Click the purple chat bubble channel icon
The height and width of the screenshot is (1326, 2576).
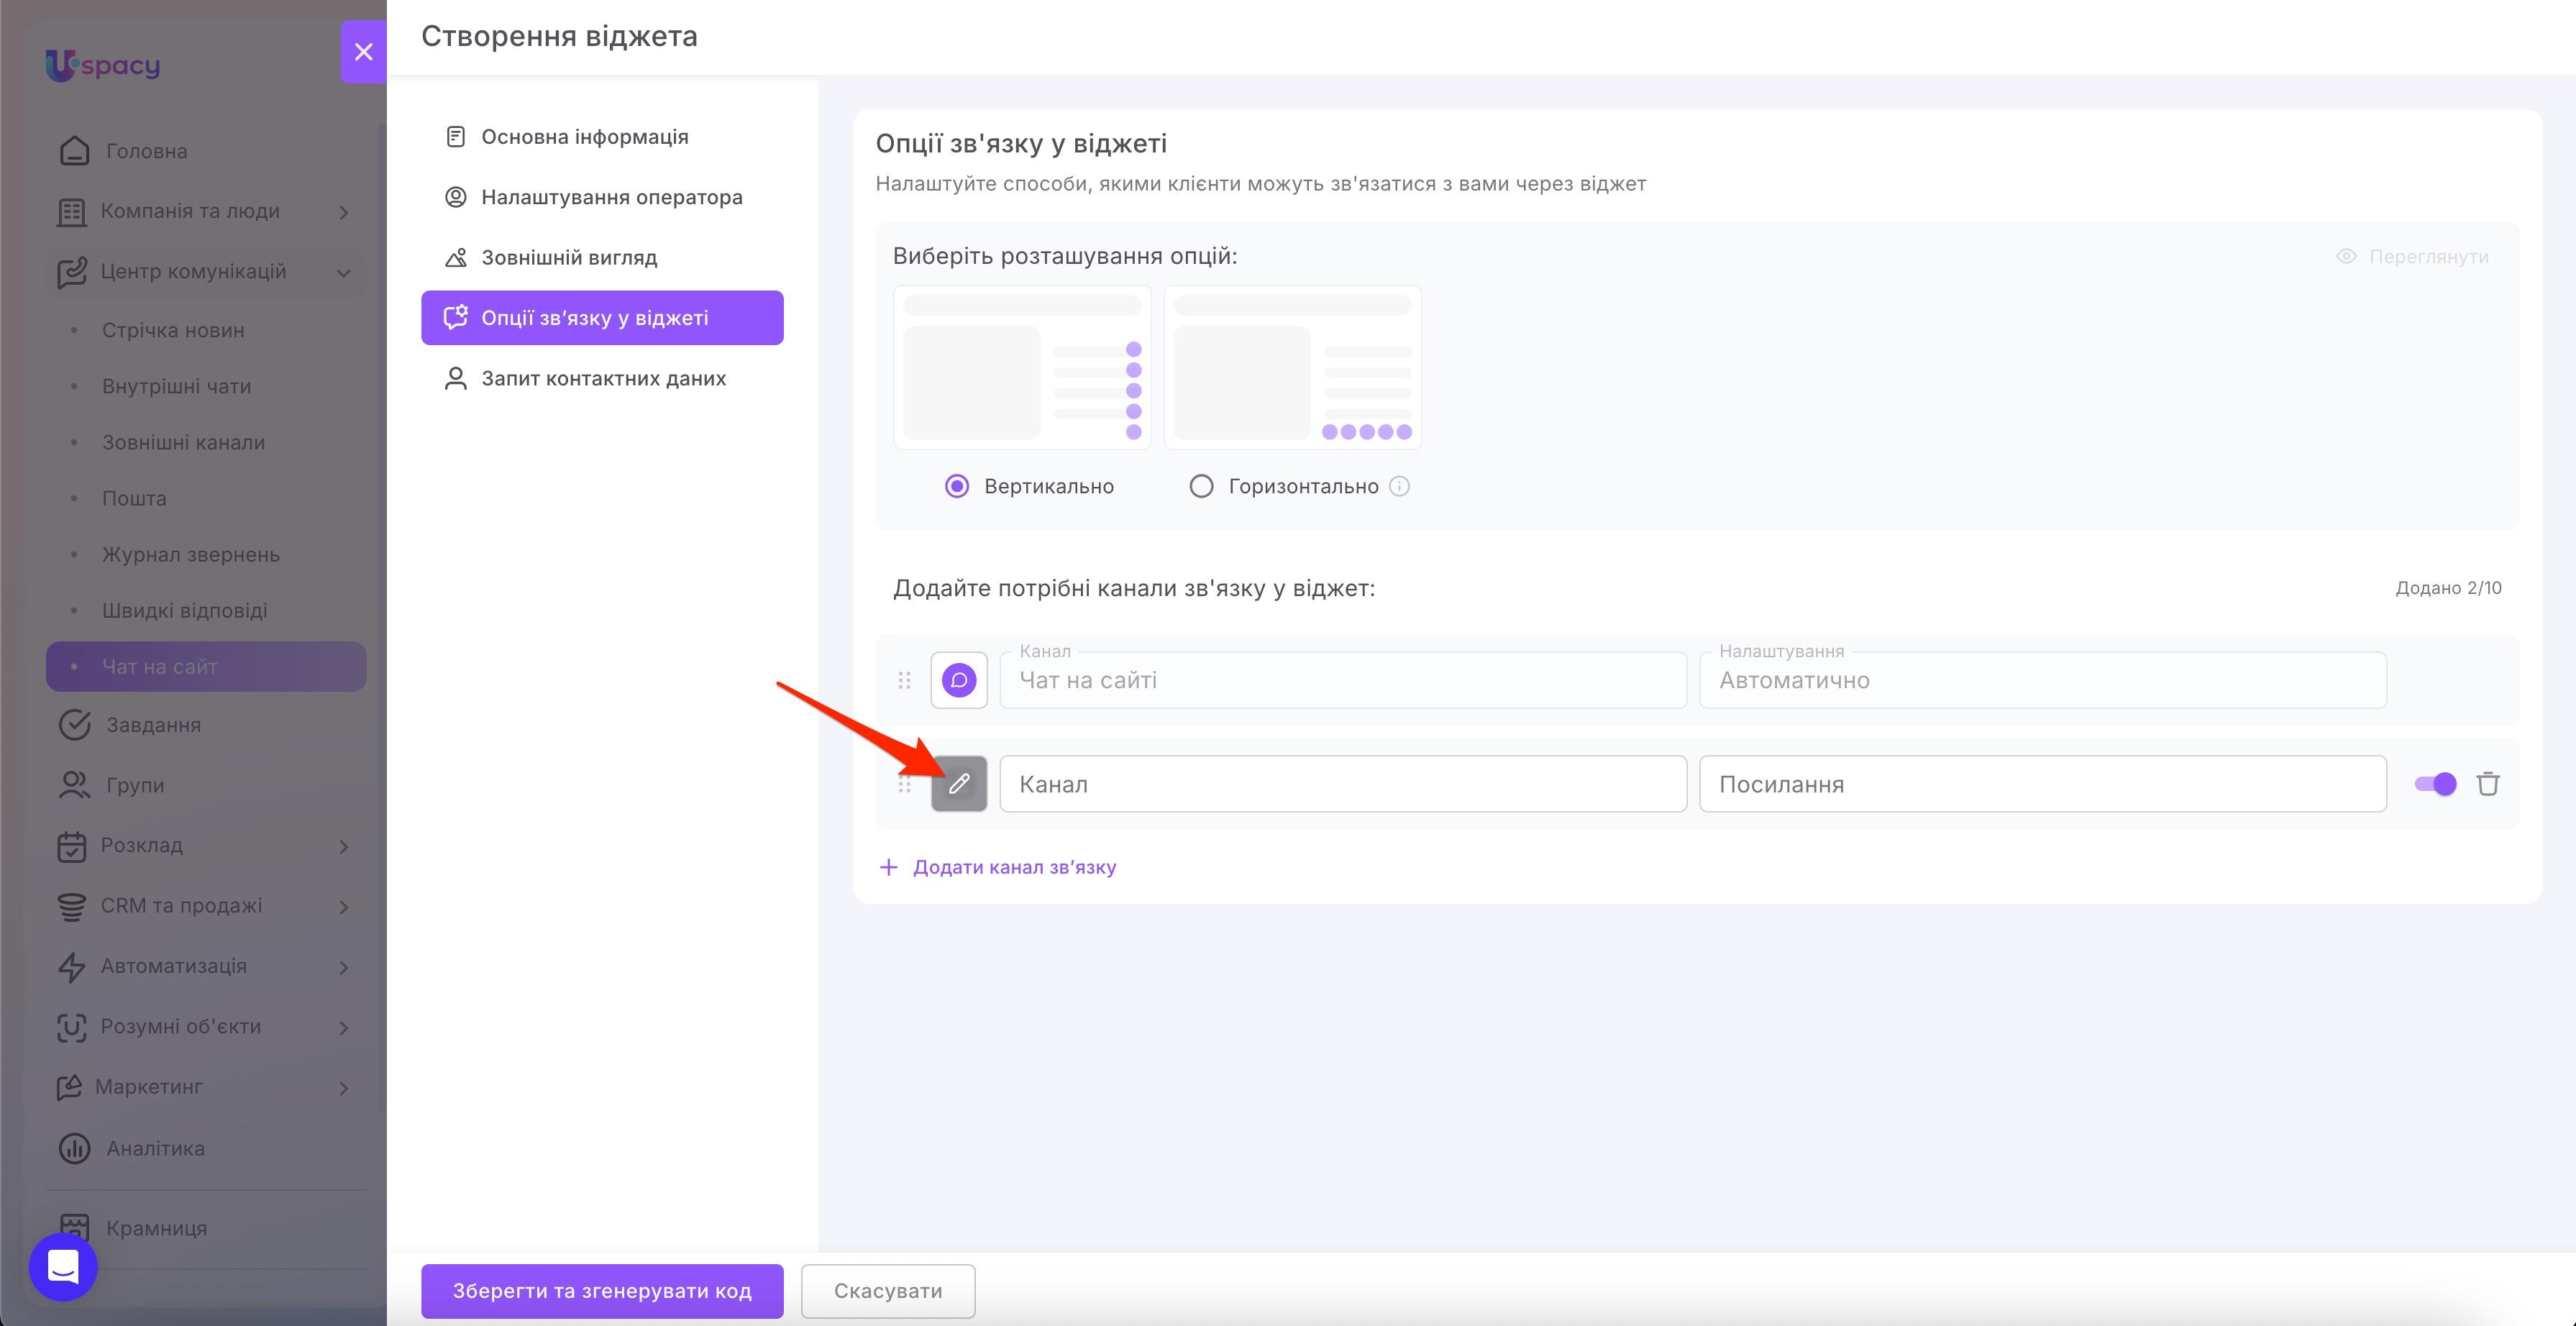pyautogui.click(x=959, y=680)
